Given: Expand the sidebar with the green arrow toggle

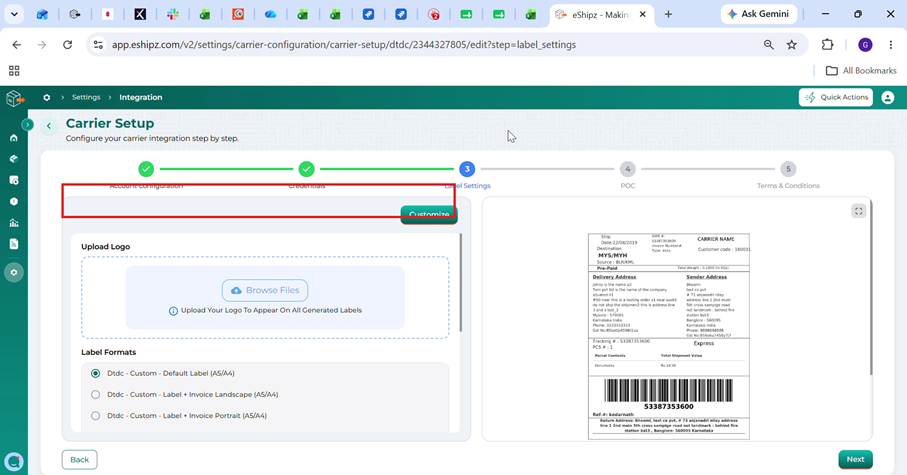Looking at the screenshot, I should click(27, 124).
